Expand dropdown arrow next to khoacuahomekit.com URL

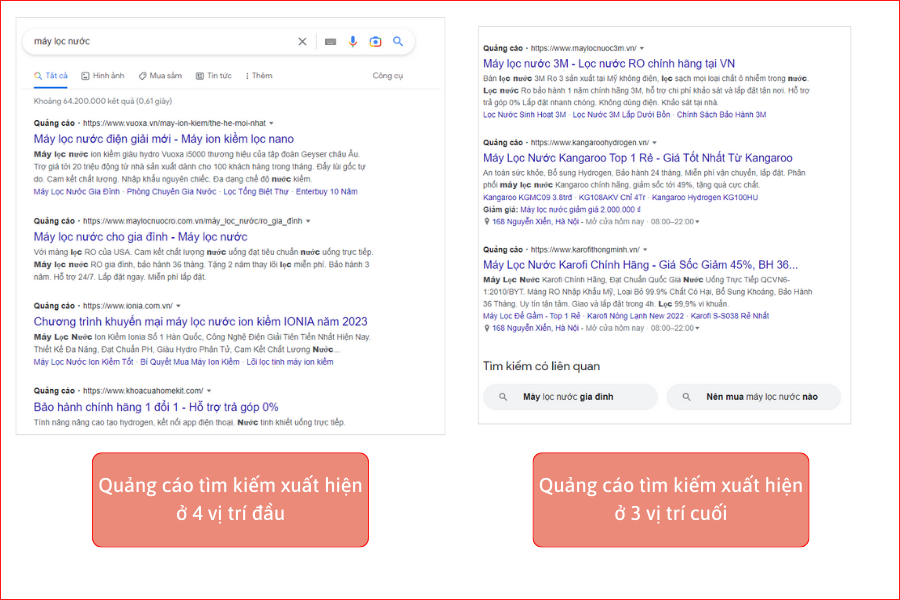click(x=209, y=391)
